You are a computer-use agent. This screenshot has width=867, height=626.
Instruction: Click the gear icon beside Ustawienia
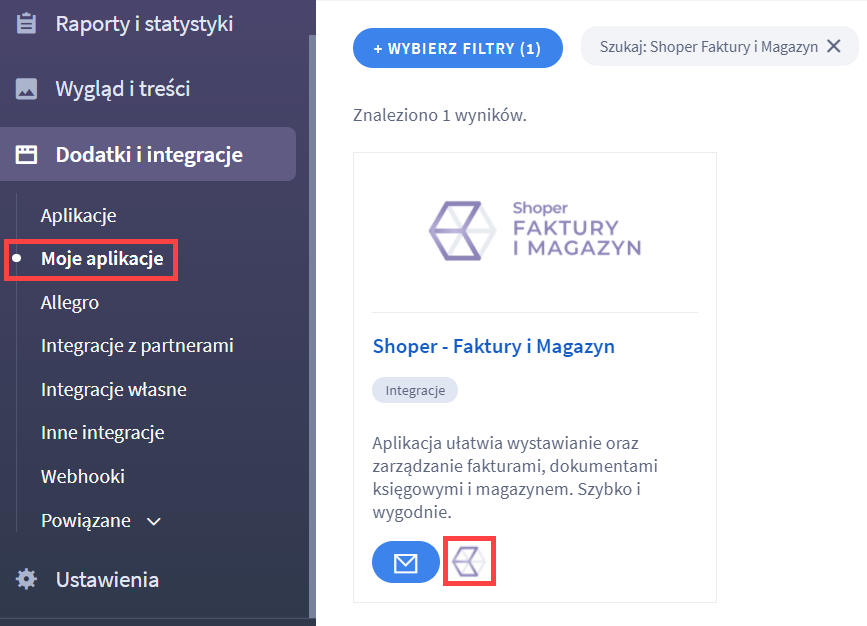point(26,579)
